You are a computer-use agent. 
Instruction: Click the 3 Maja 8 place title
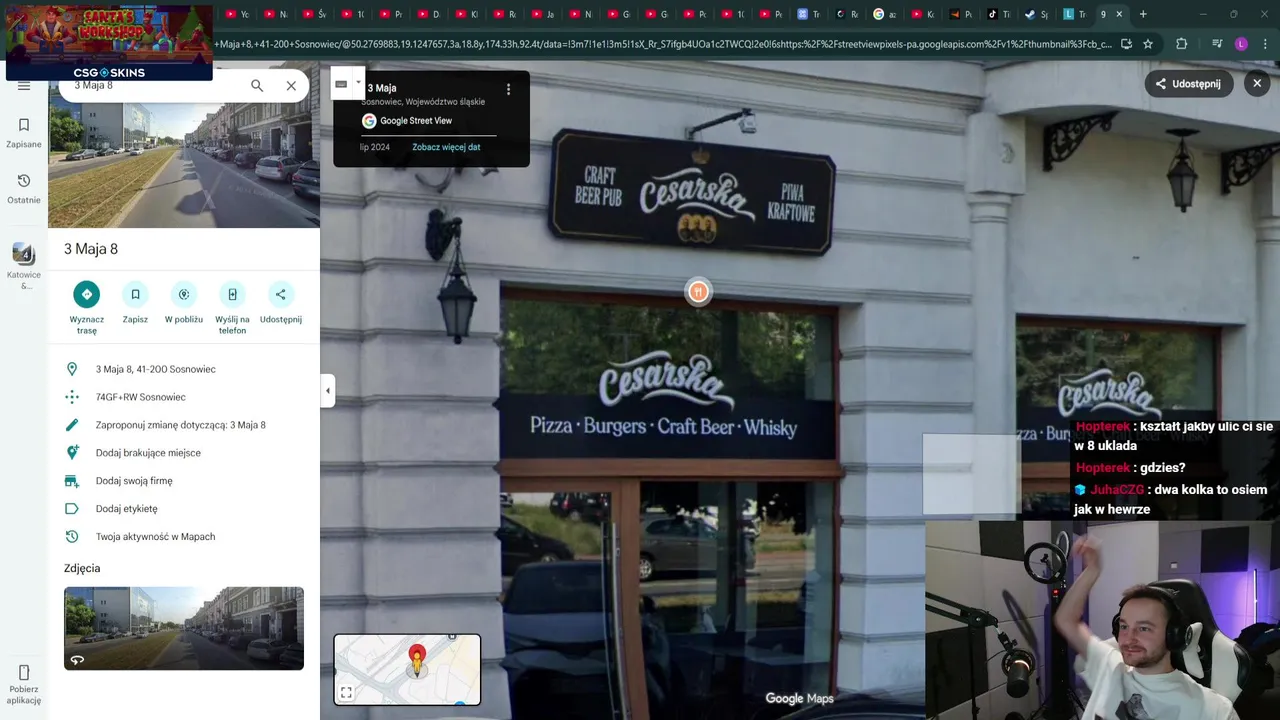[91, 249]
